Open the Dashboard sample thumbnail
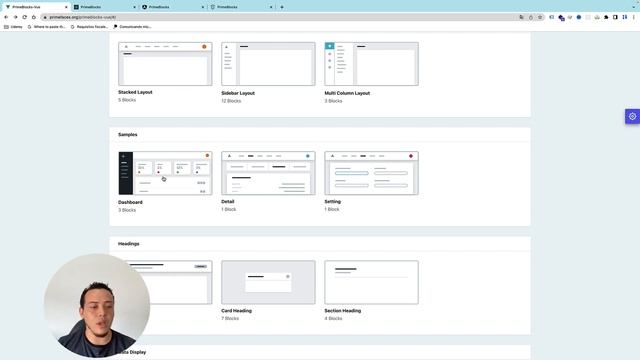This screenshot has width=640, height=360. [165, 173]
